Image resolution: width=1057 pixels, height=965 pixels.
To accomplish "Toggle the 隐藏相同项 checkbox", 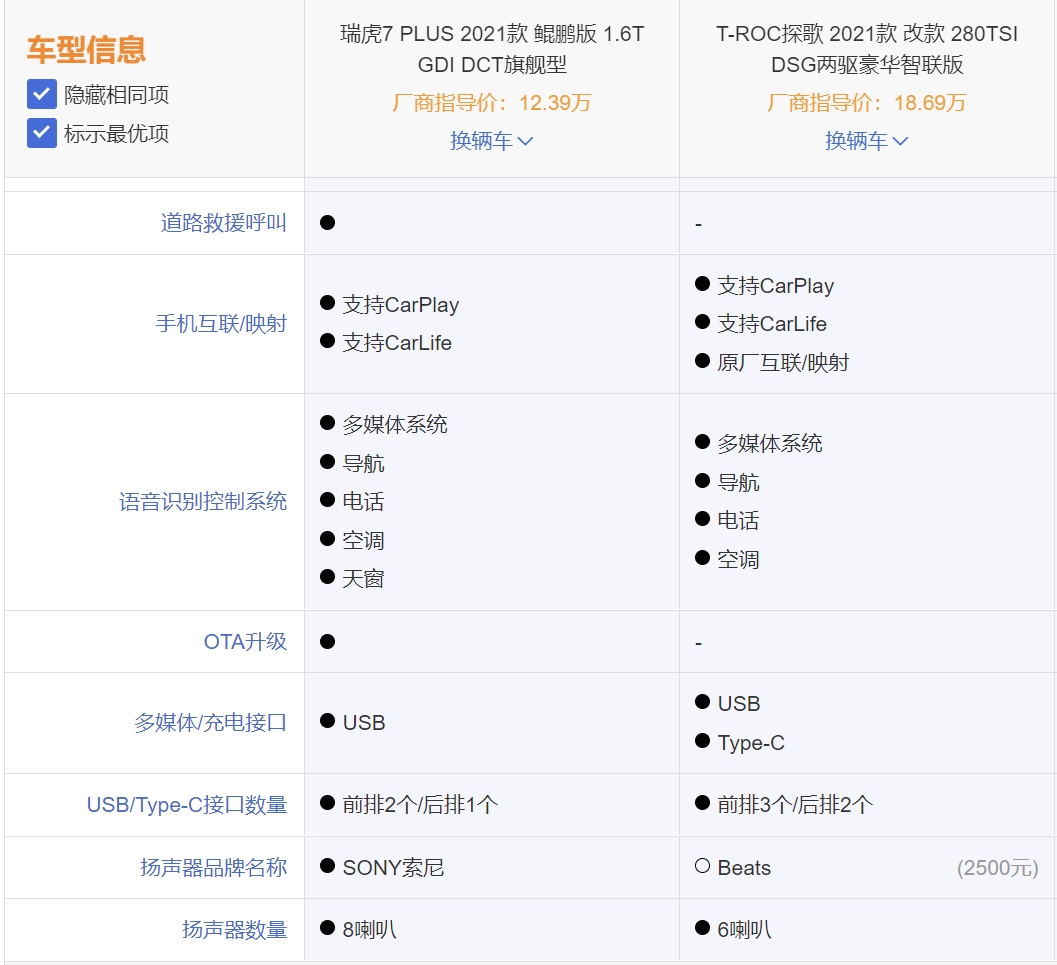I will click(x=41, y=95).
